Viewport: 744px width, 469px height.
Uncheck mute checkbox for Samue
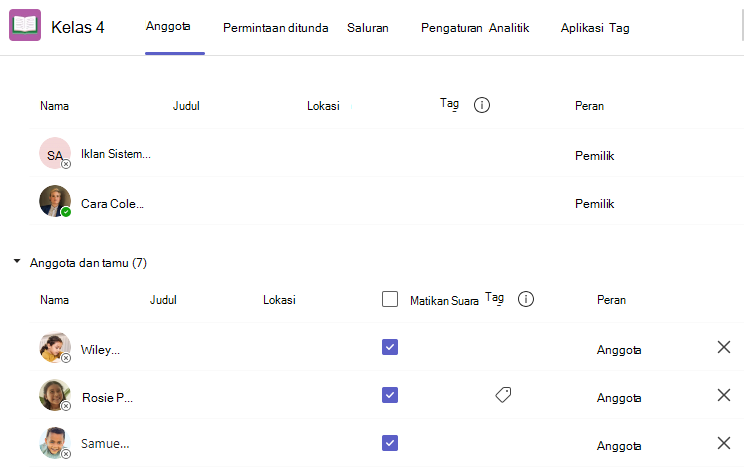(x=390, y=443)
